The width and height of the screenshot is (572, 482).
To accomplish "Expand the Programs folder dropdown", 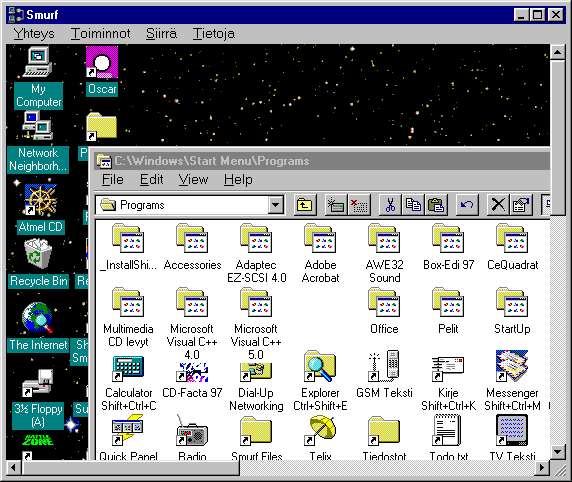I will [x=276, y=205].
